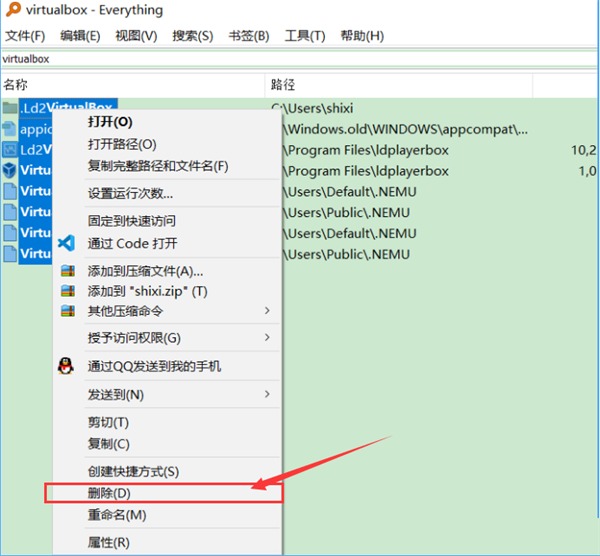Click the Everything magnifier icon in title bar
Image resolution: width=600 pixels, height=556 pixels.
13,12
